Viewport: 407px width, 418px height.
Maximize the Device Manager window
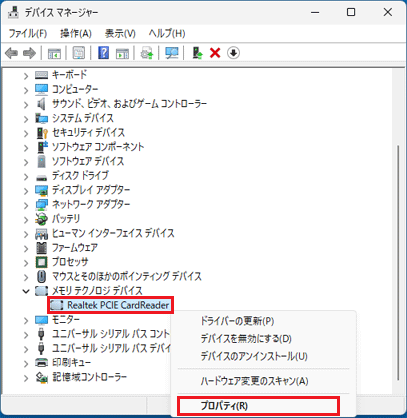pos(351,13)
